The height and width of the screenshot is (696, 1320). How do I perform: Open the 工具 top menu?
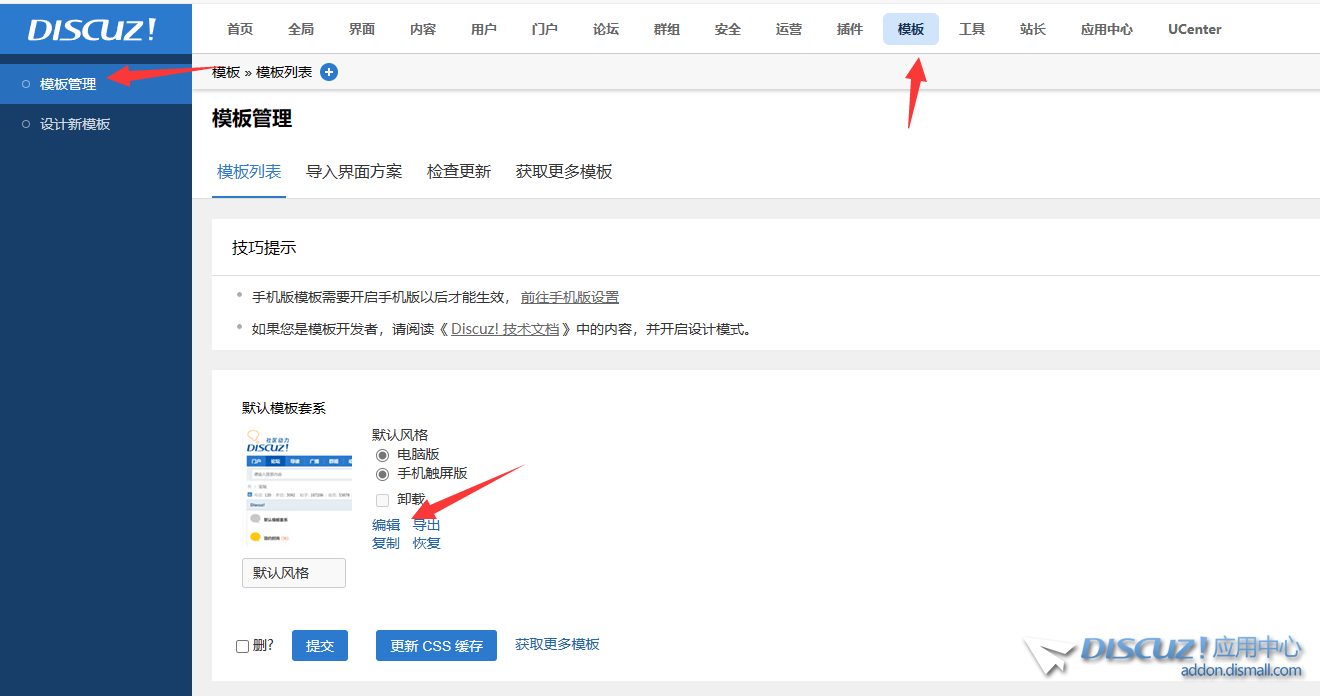(x=972, y=29)
